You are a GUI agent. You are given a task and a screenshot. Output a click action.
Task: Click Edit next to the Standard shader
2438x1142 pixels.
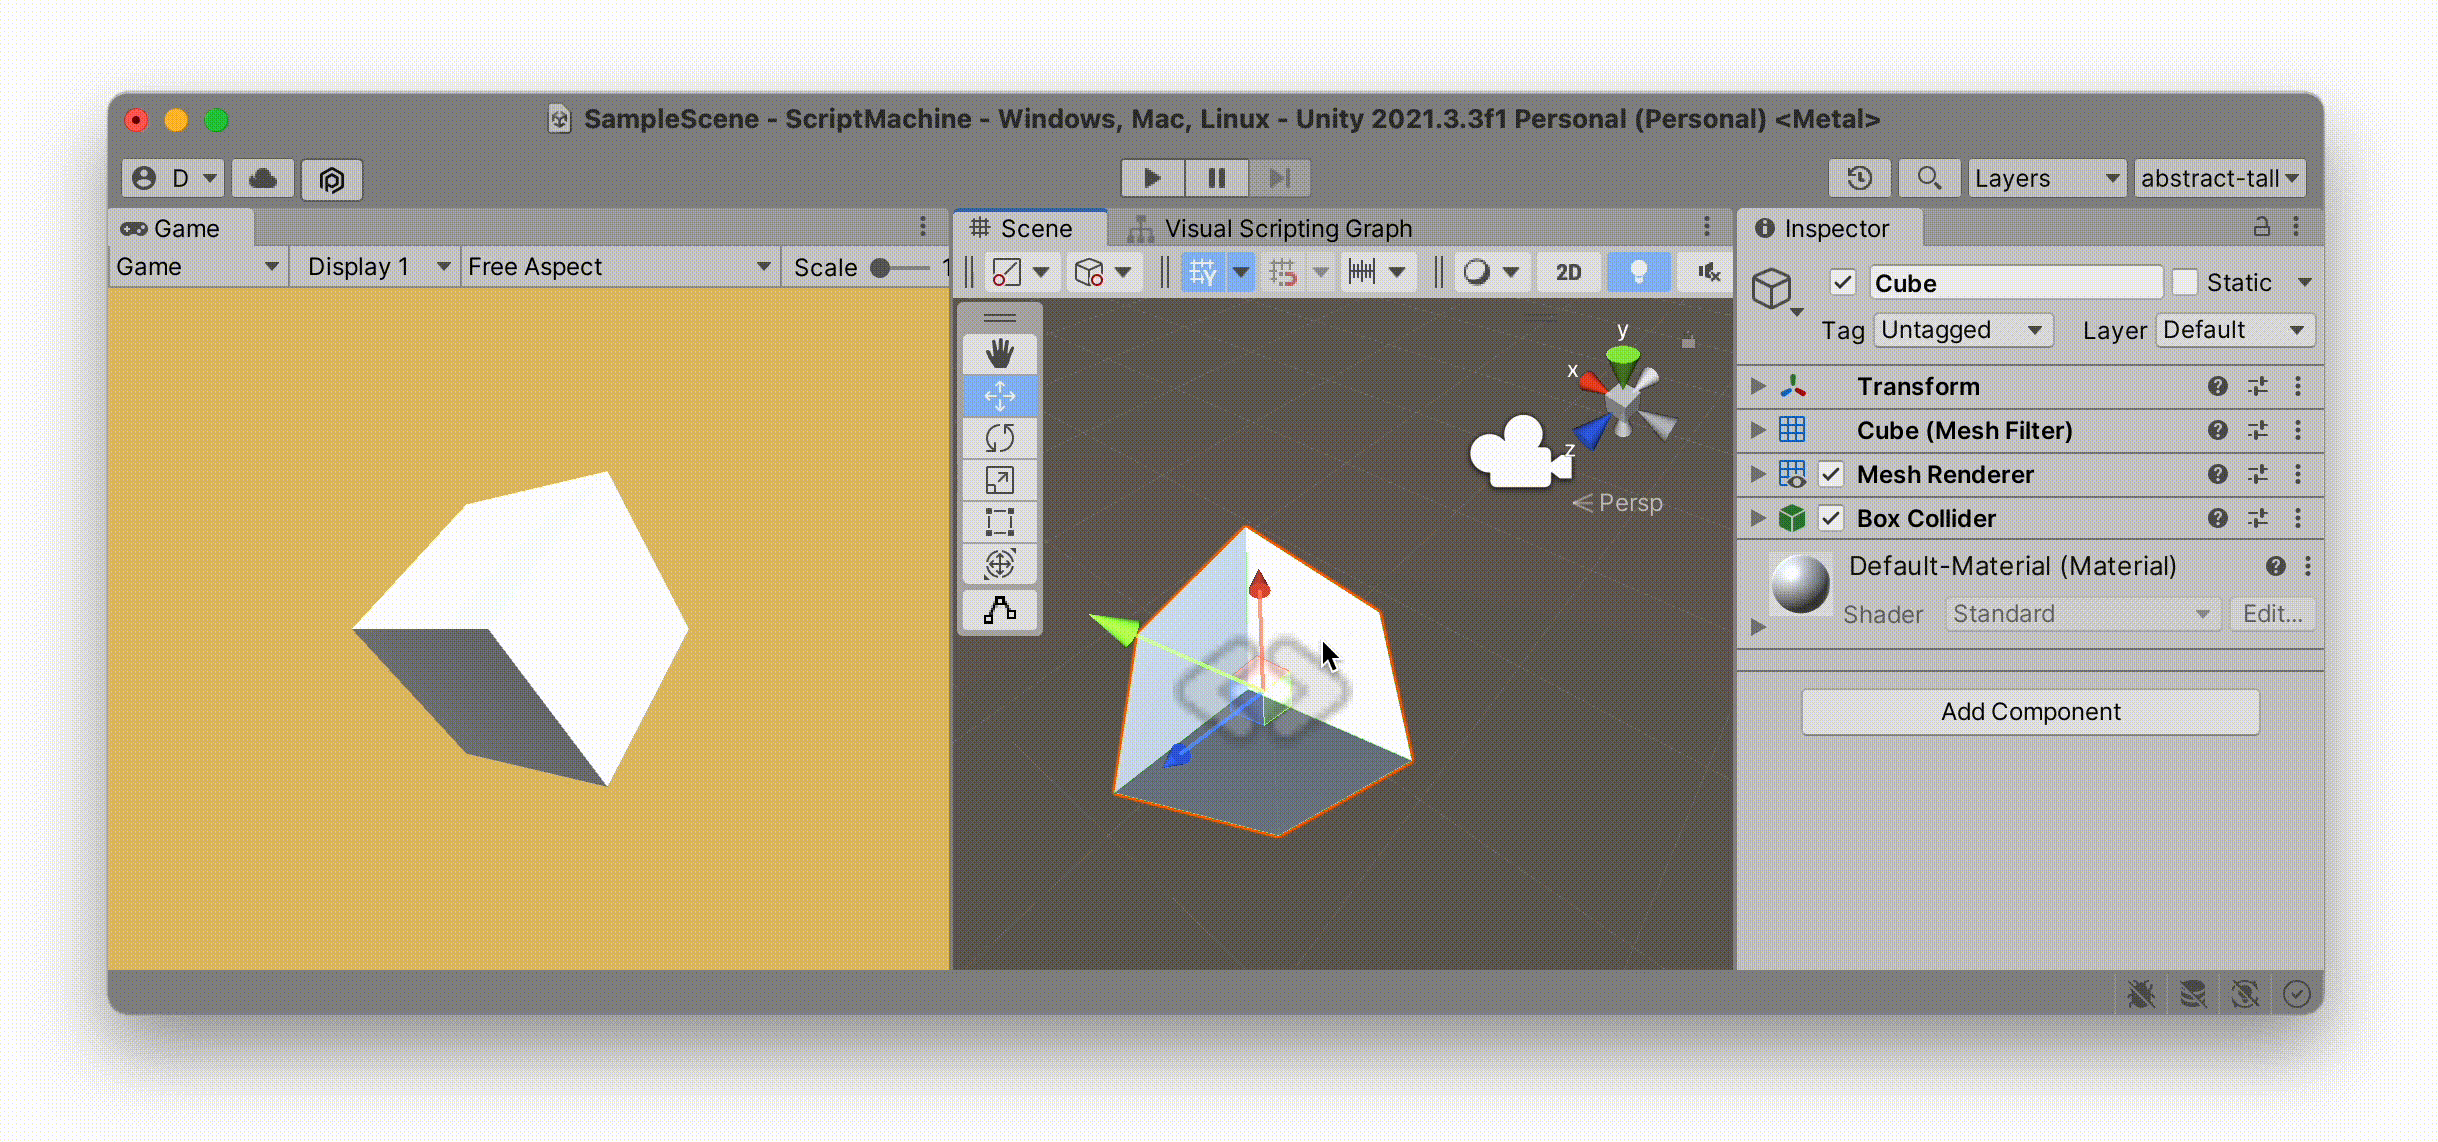2271,613
